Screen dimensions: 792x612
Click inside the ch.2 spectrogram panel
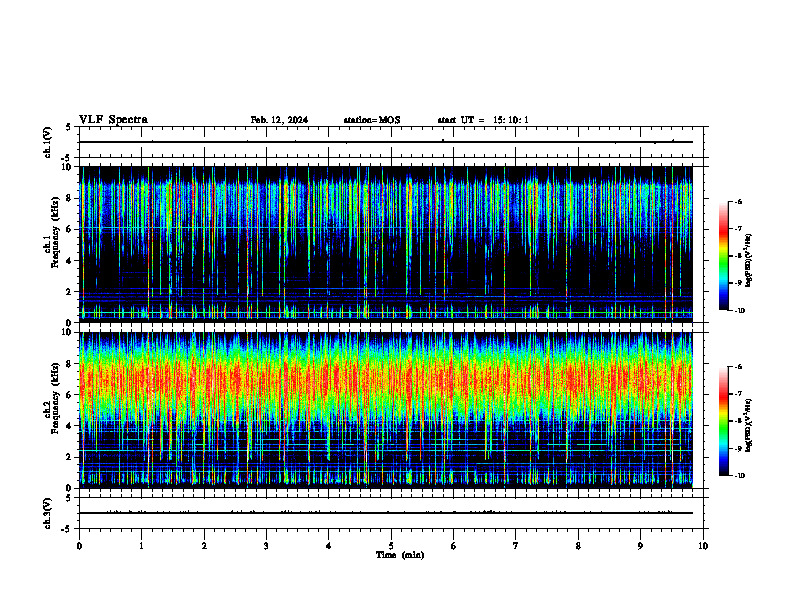pos(386,410)
